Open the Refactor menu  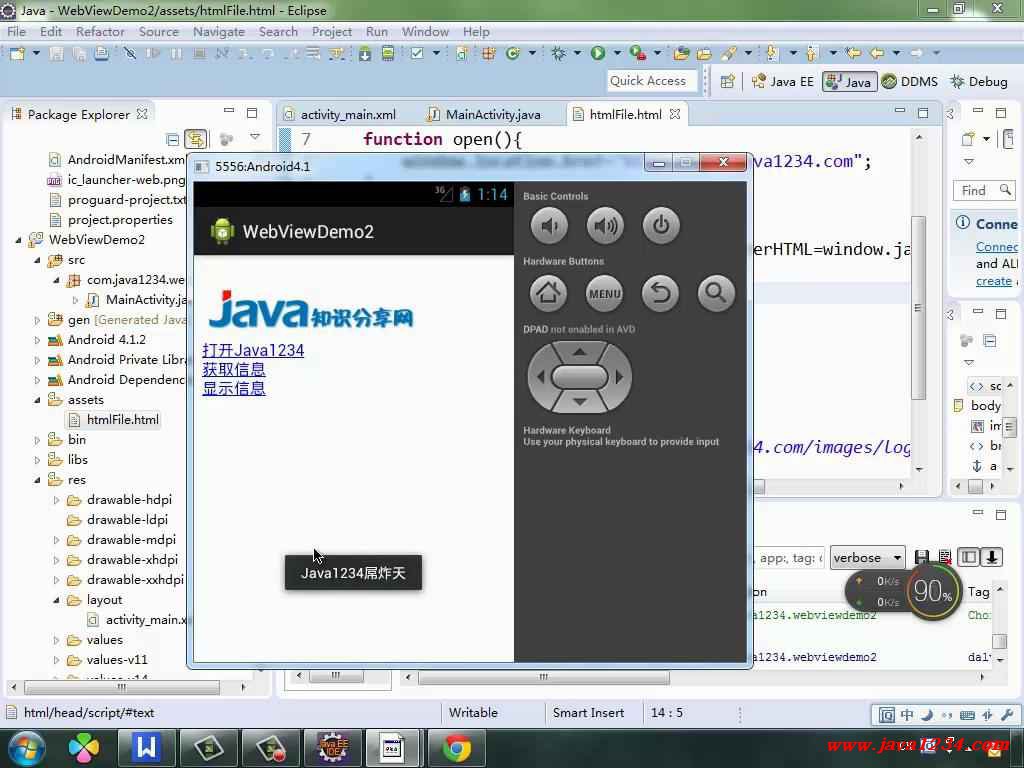[100, 31]
